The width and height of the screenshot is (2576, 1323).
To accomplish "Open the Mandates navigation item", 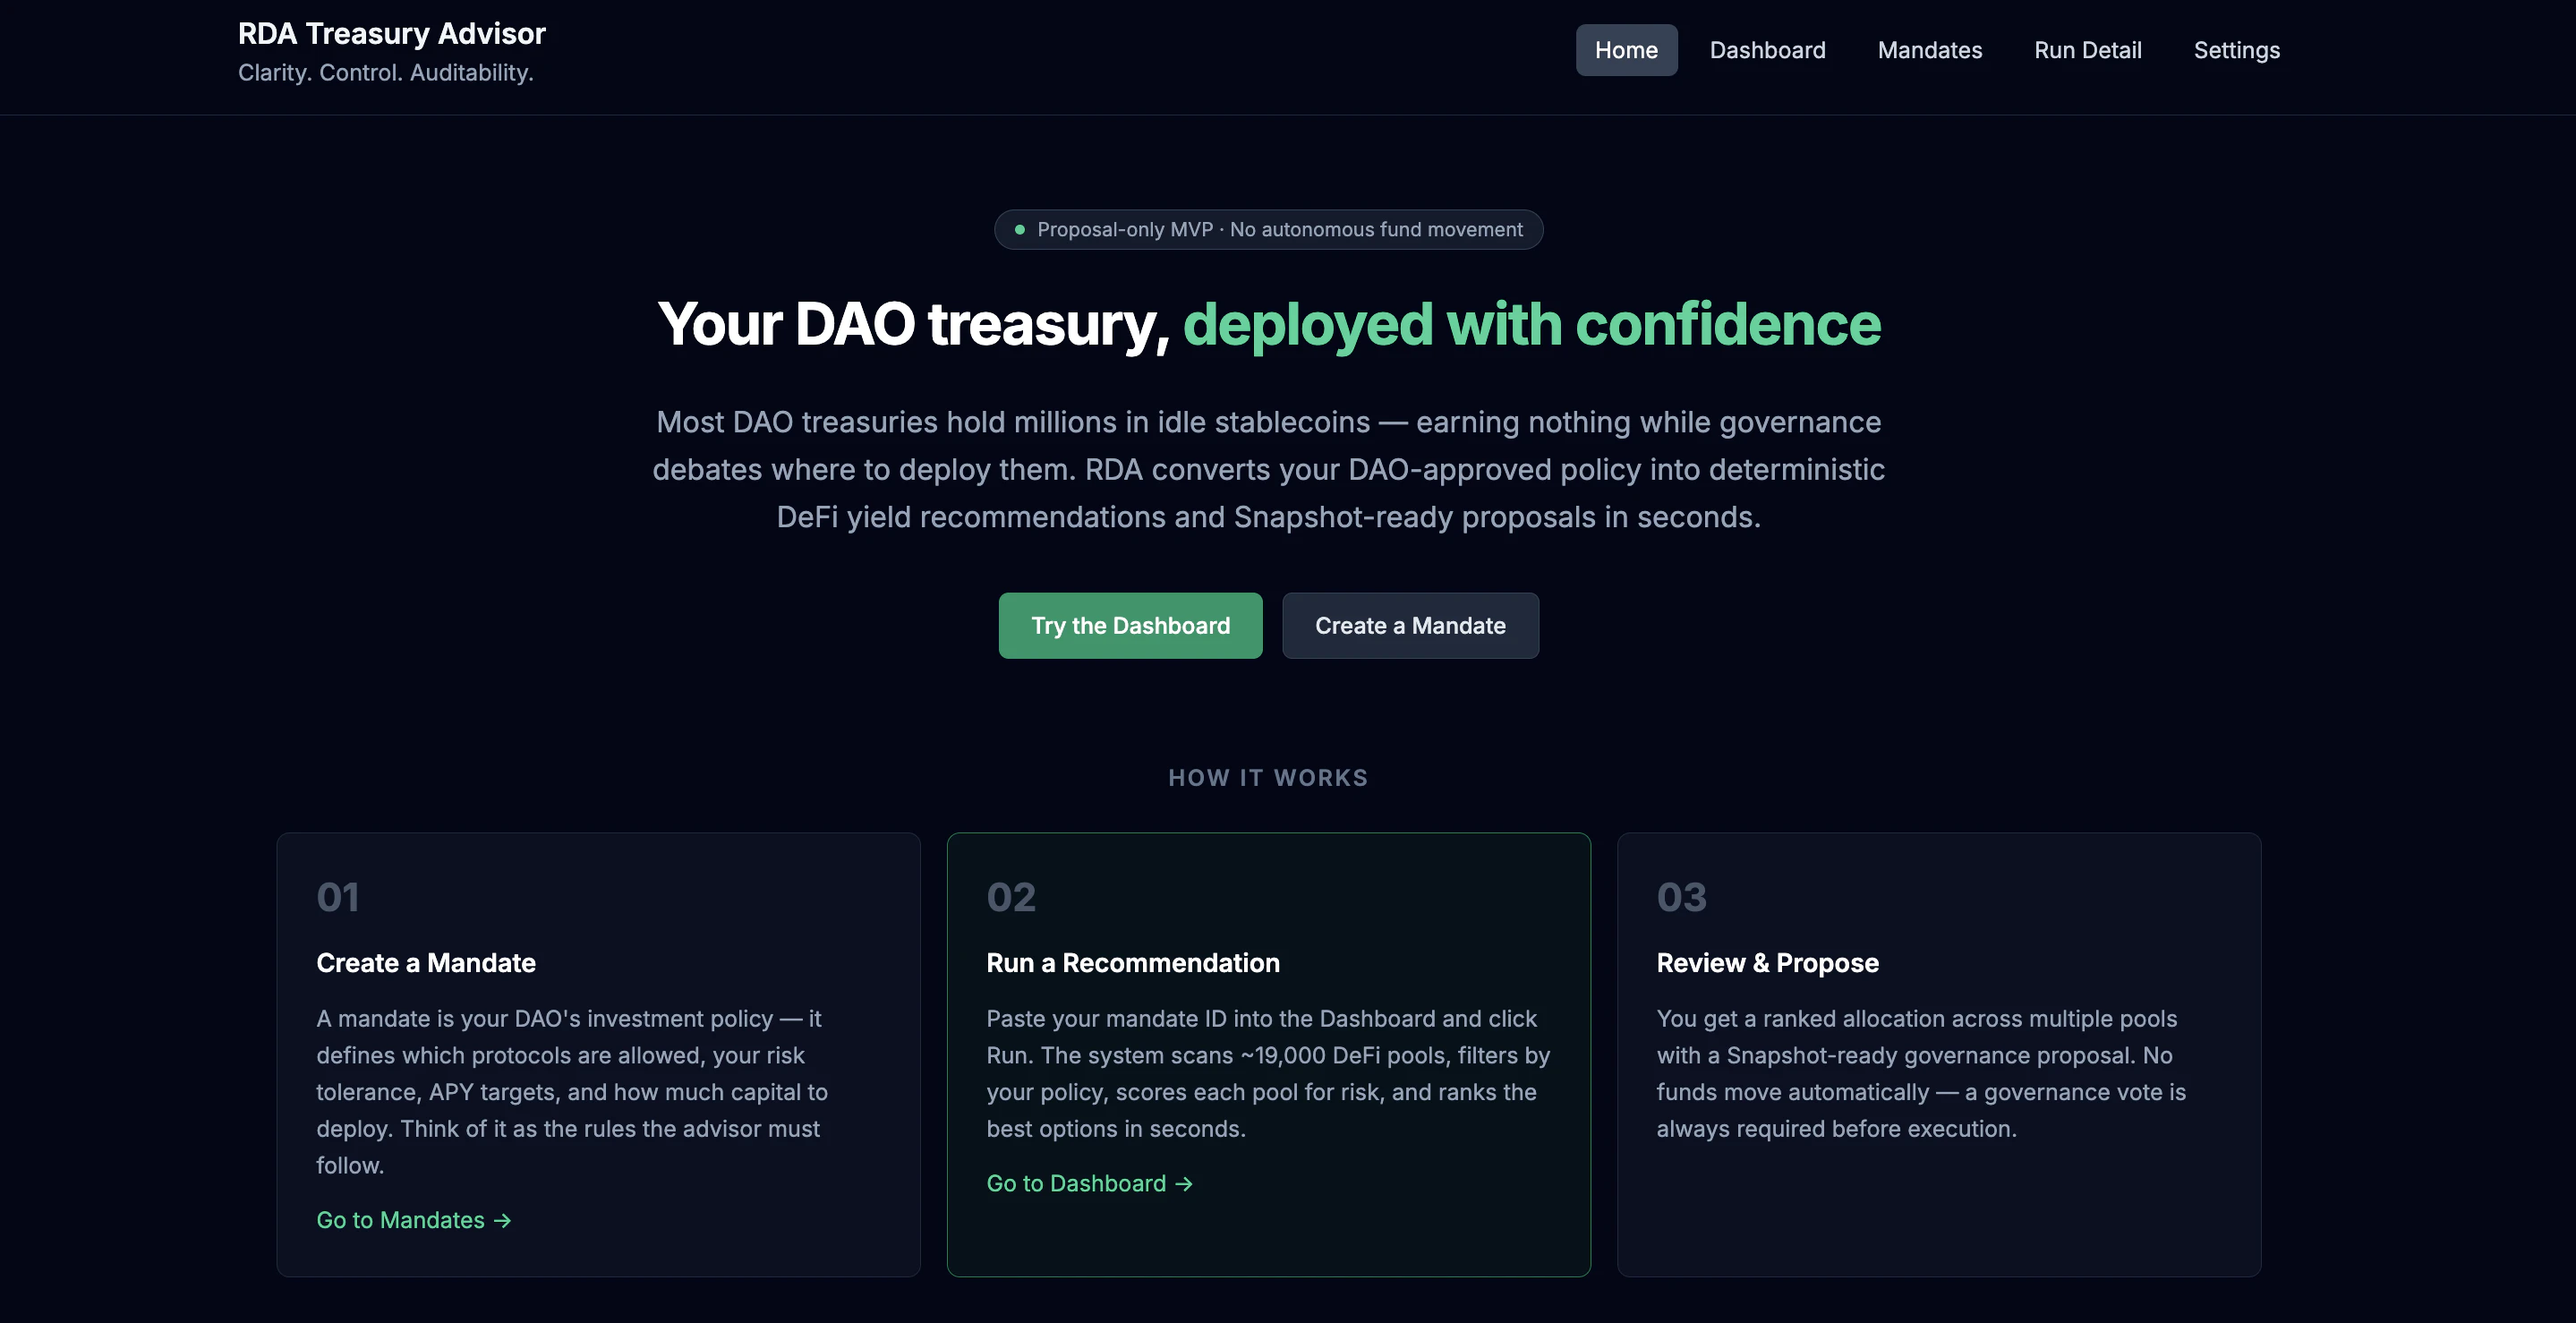I will 1929,50.
